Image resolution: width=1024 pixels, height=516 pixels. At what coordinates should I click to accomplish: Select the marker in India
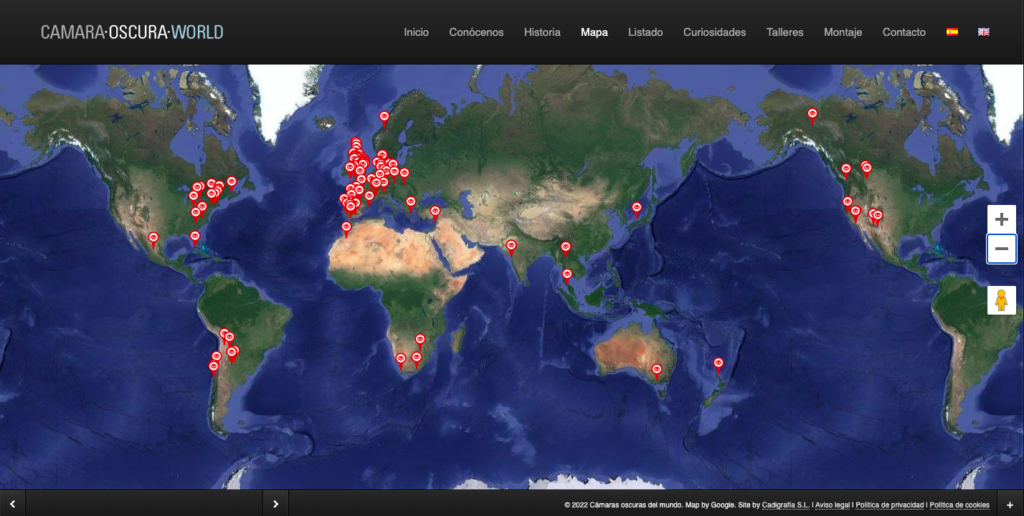pyautogui.click(x=511, y=246)
